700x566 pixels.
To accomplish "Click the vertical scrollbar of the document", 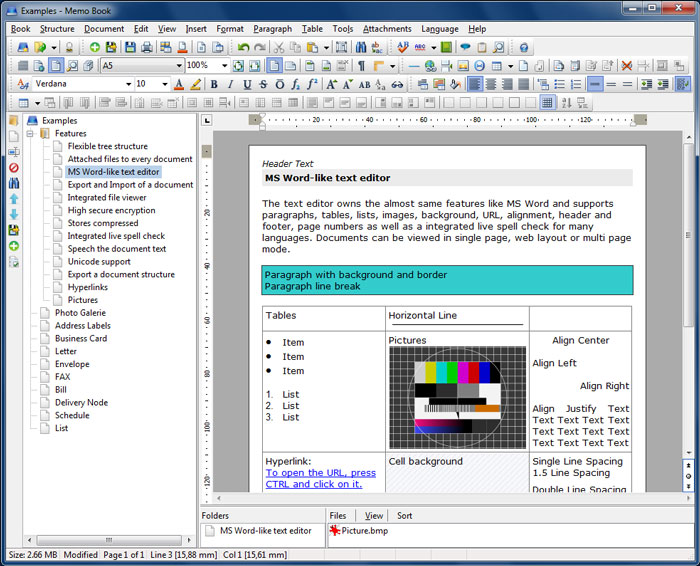I will click(688, 235).
